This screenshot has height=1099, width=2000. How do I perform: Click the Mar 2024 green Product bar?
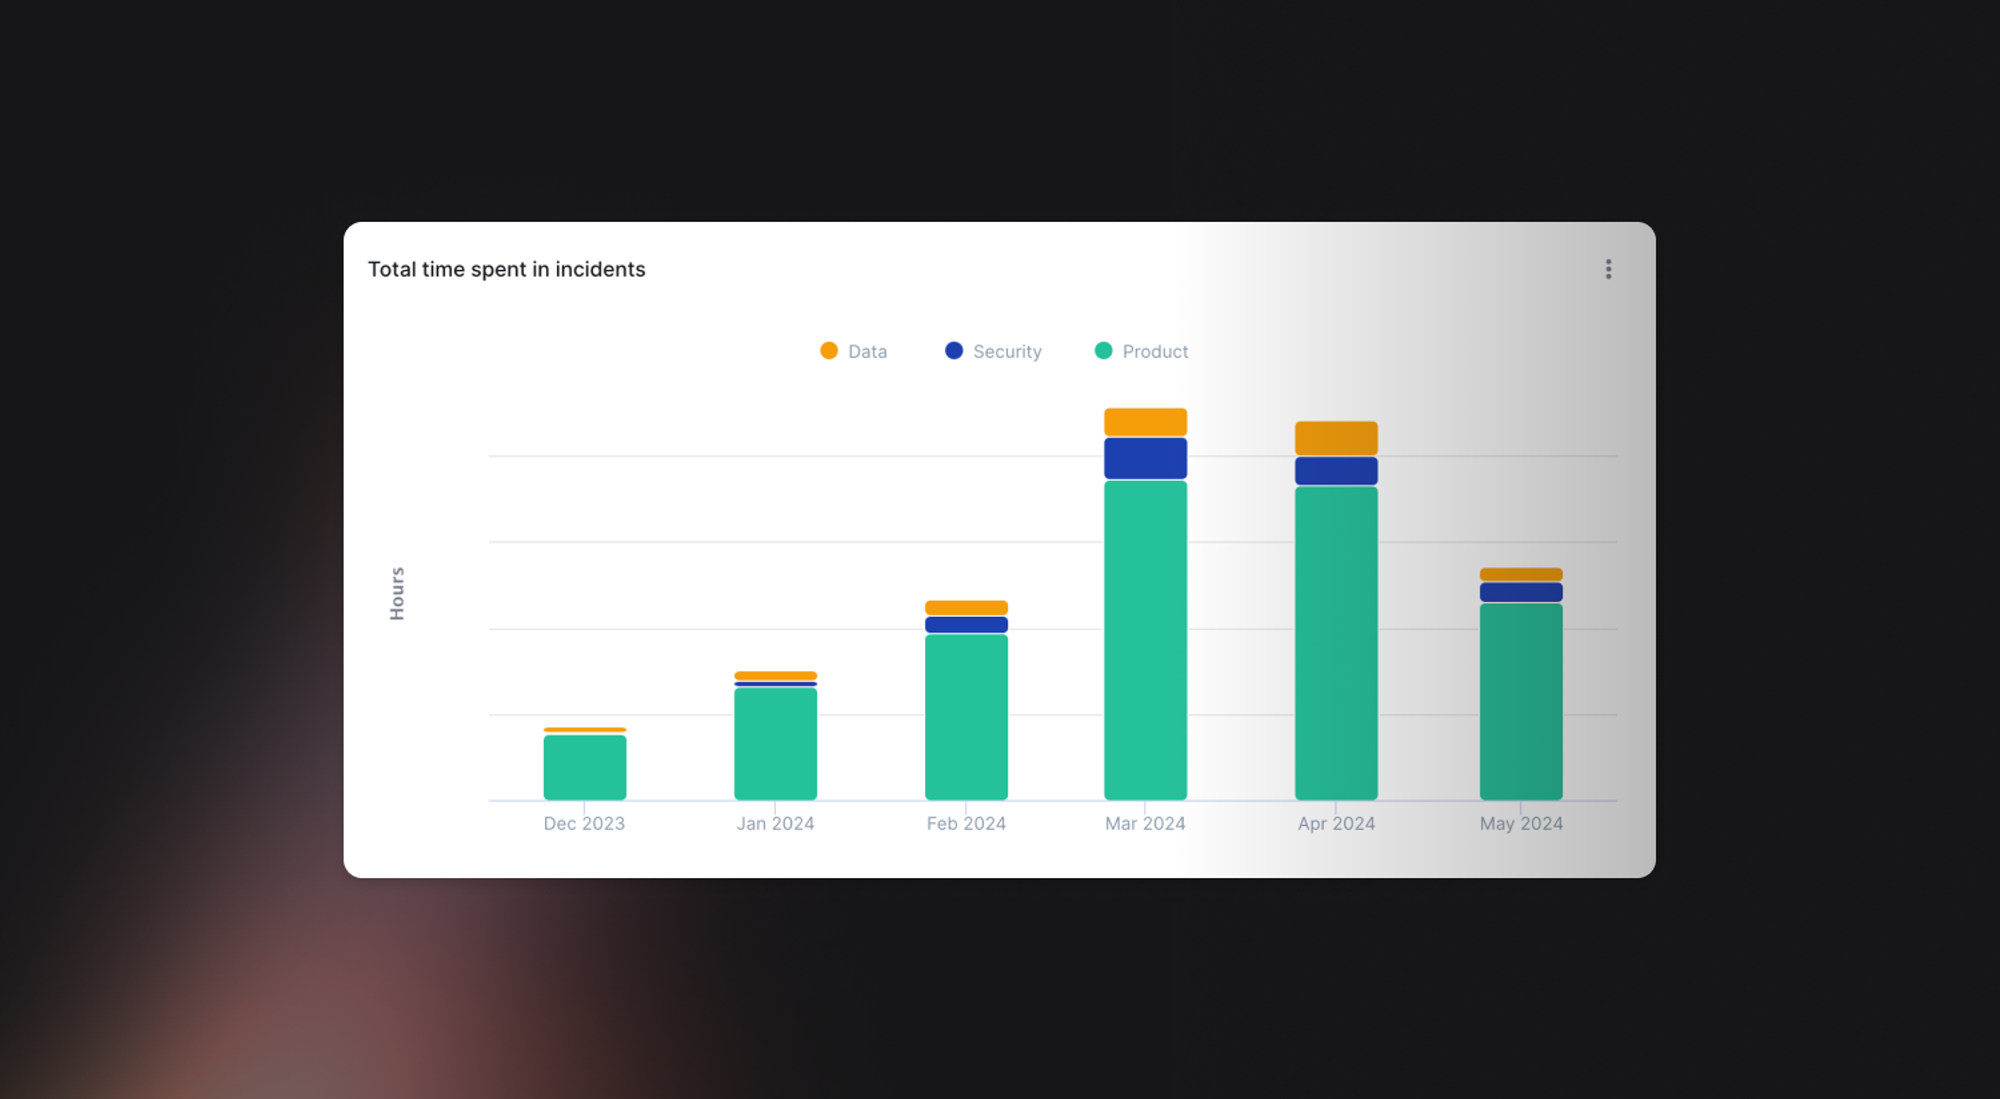[1145, 640]
